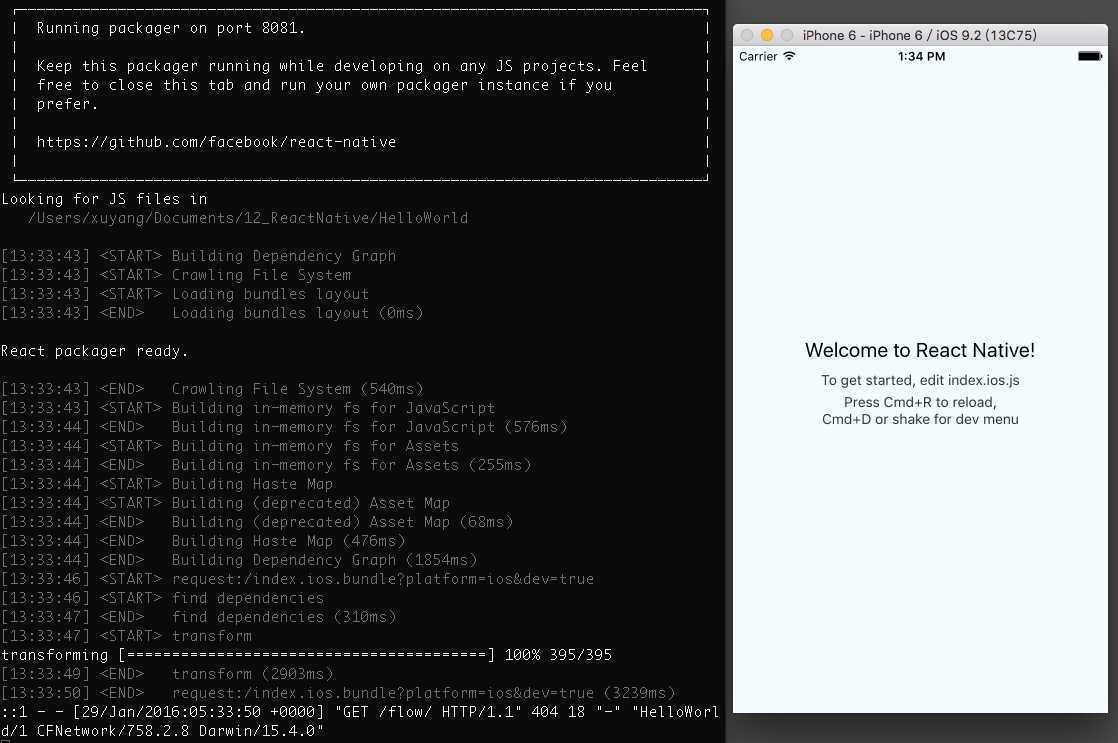Click 'Cmd+D or shake for dev menu' text
Image resolution: width=1118 pixels, height=743 pixels.
click(x=920, y=419)
